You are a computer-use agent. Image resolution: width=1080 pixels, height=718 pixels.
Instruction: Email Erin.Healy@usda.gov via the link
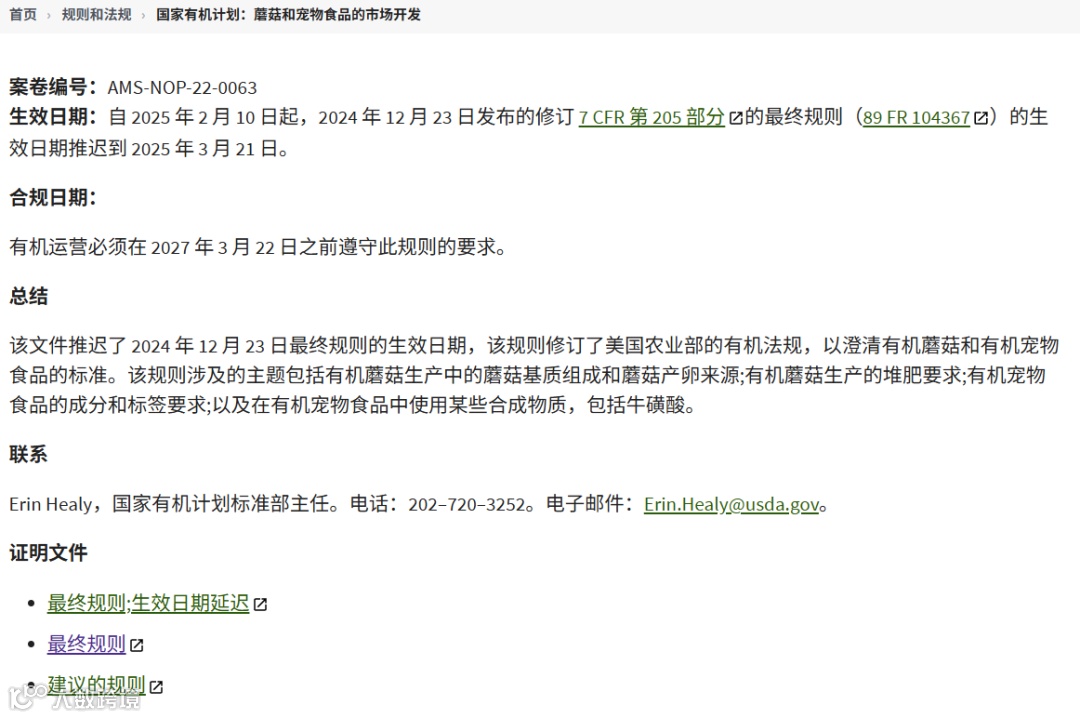pyautogui.click(x=731, y=504)
